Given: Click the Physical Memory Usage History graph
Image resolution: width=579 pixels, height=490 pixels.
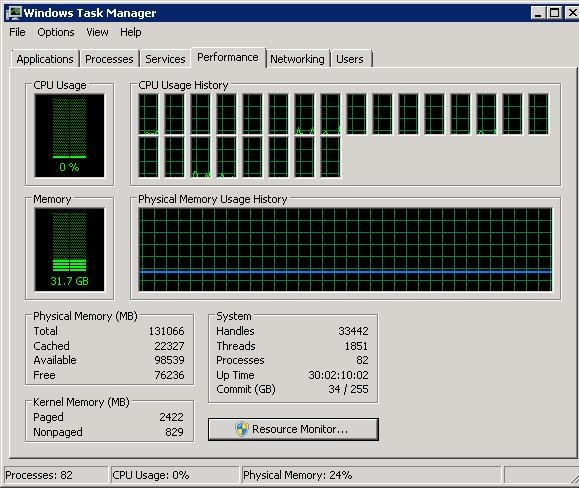Looking at the screenshot, I should coord(345,250).
